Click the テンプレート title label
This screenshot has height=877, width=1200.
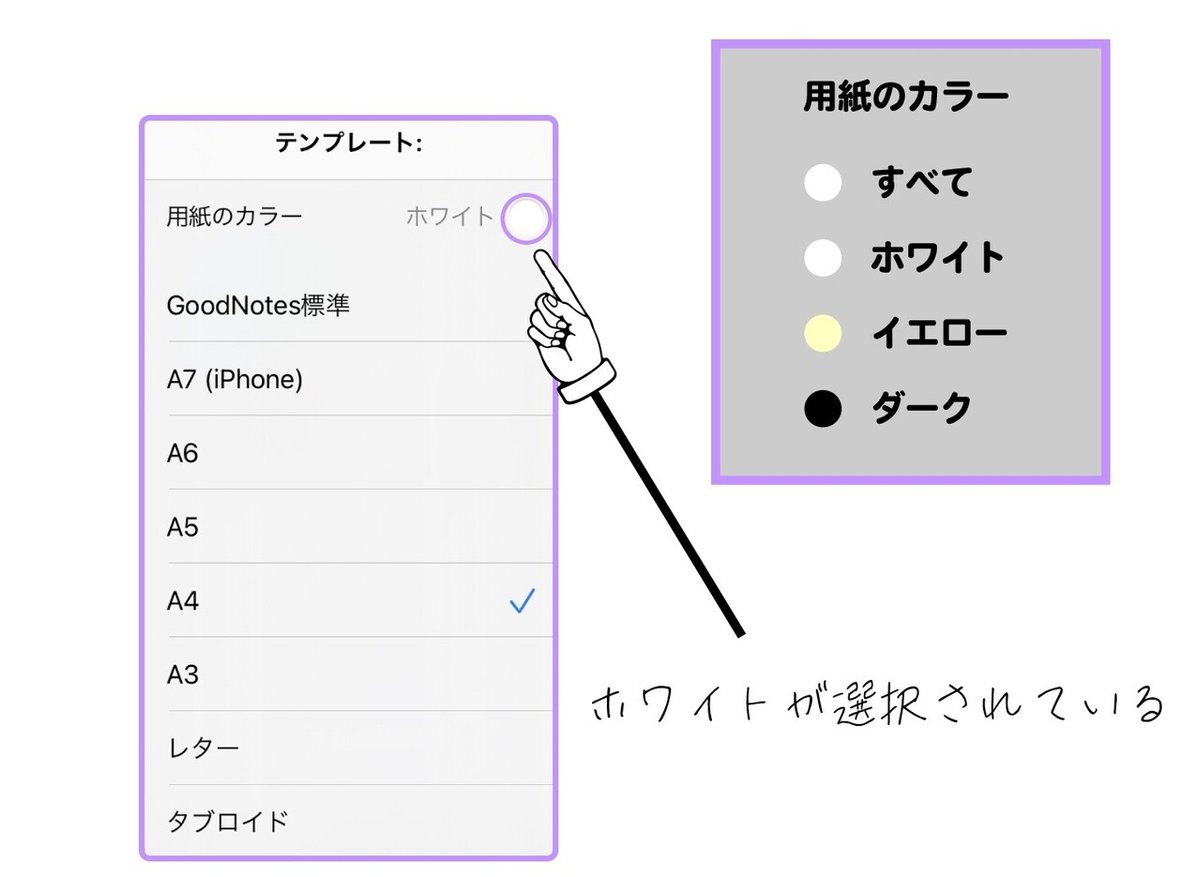351,141
